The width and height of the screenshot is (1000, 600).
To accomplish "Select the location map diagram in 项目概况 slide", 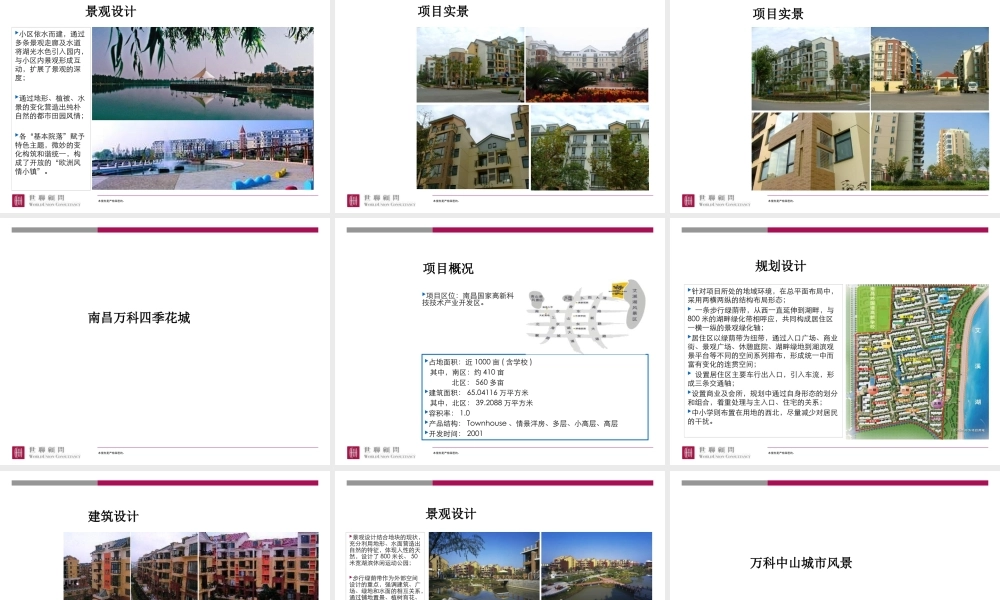I will click(x=585, y=316).
